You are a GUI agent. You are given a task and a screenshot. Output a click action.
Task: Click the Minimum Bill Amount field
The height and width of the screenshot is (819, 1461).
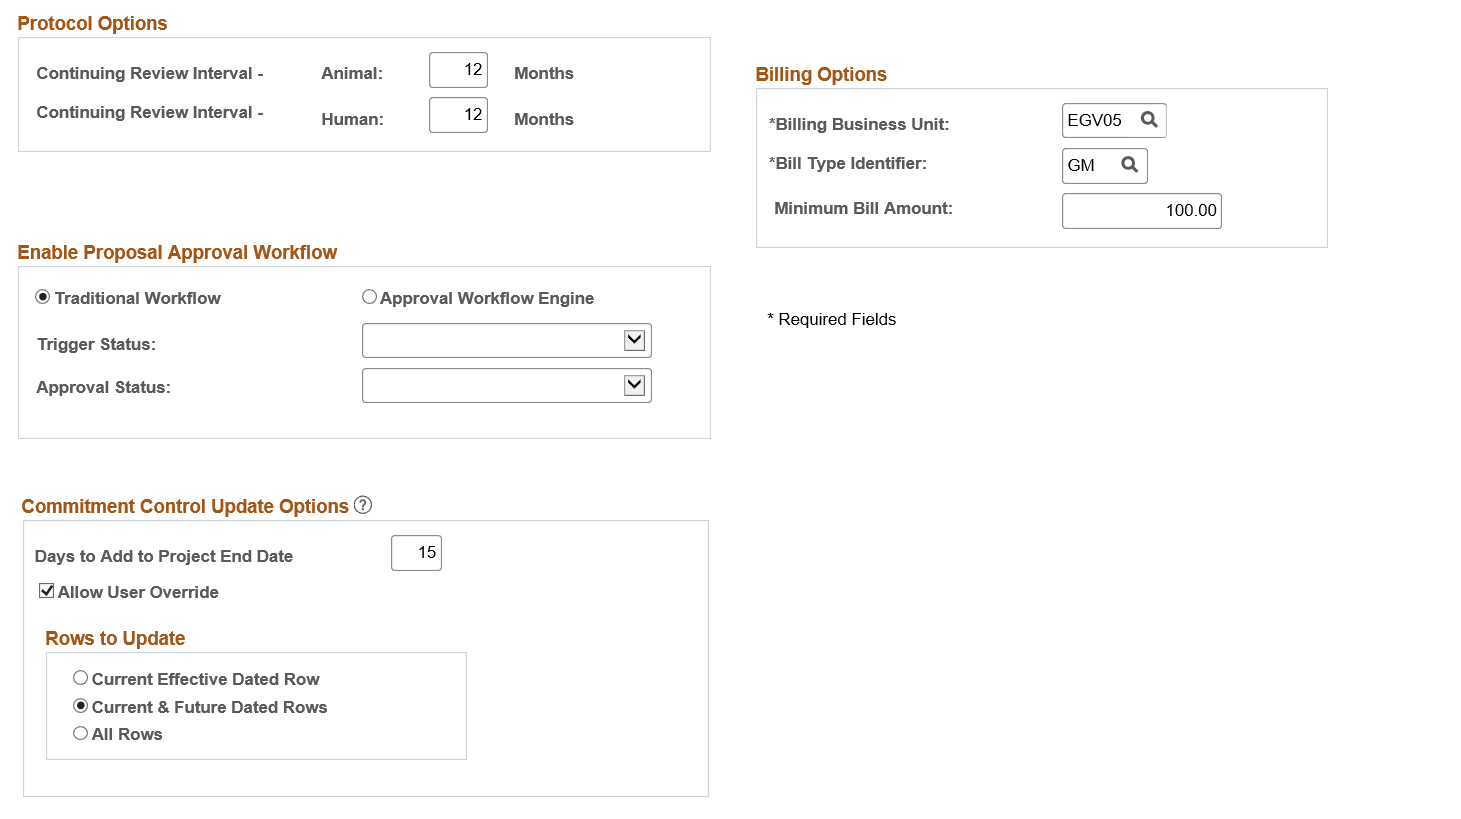pyautogui.click(x=1140, y=210)
